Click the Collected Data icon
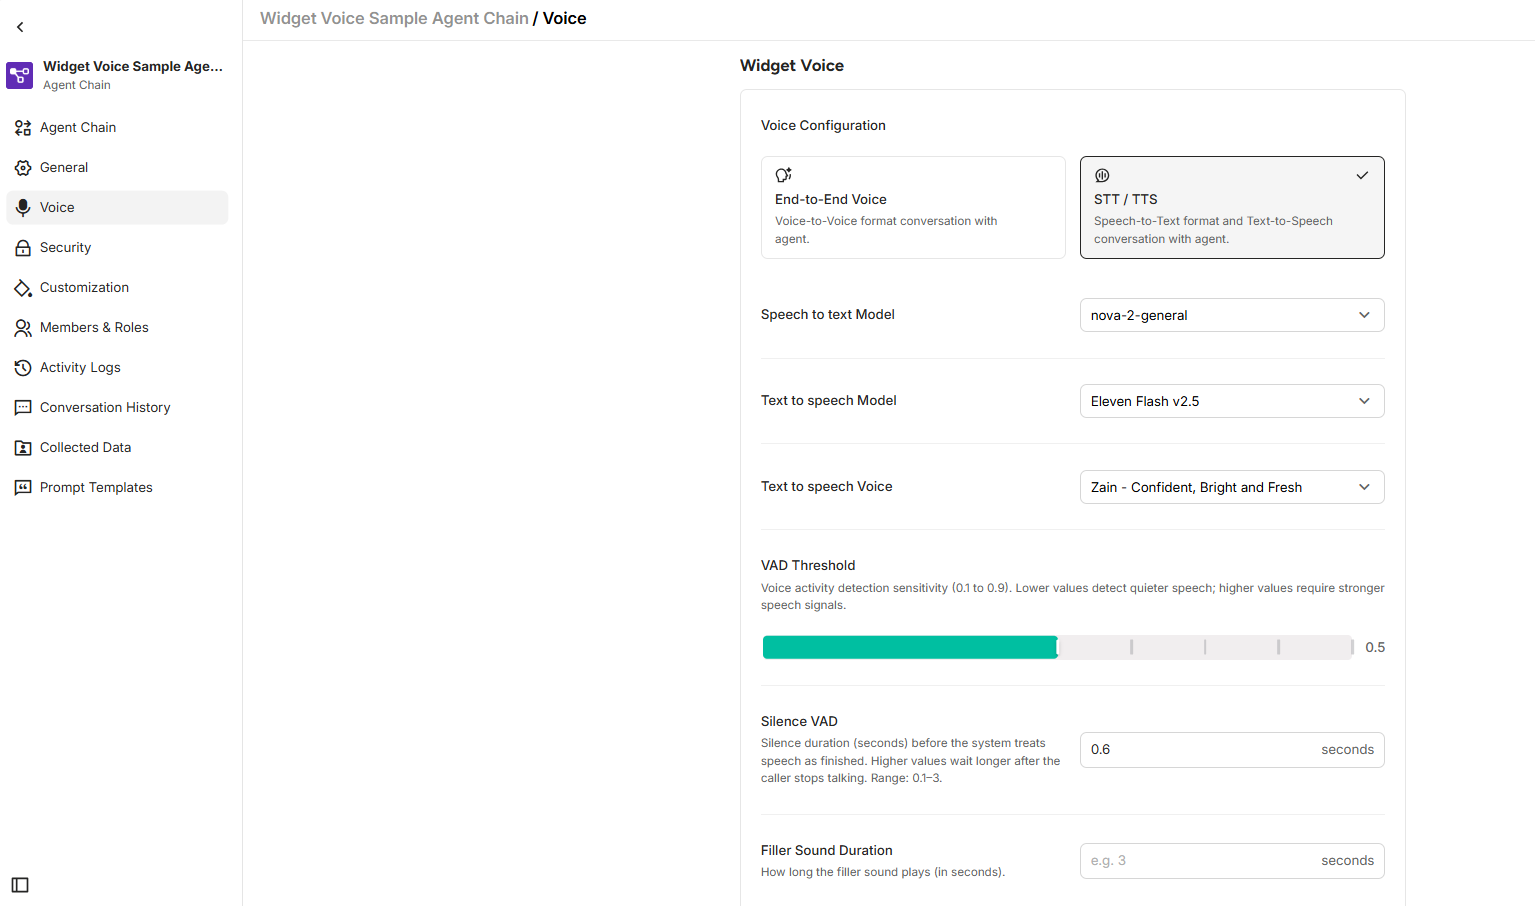The width and height of the screenshot is (1535, 906). point(23,448)
